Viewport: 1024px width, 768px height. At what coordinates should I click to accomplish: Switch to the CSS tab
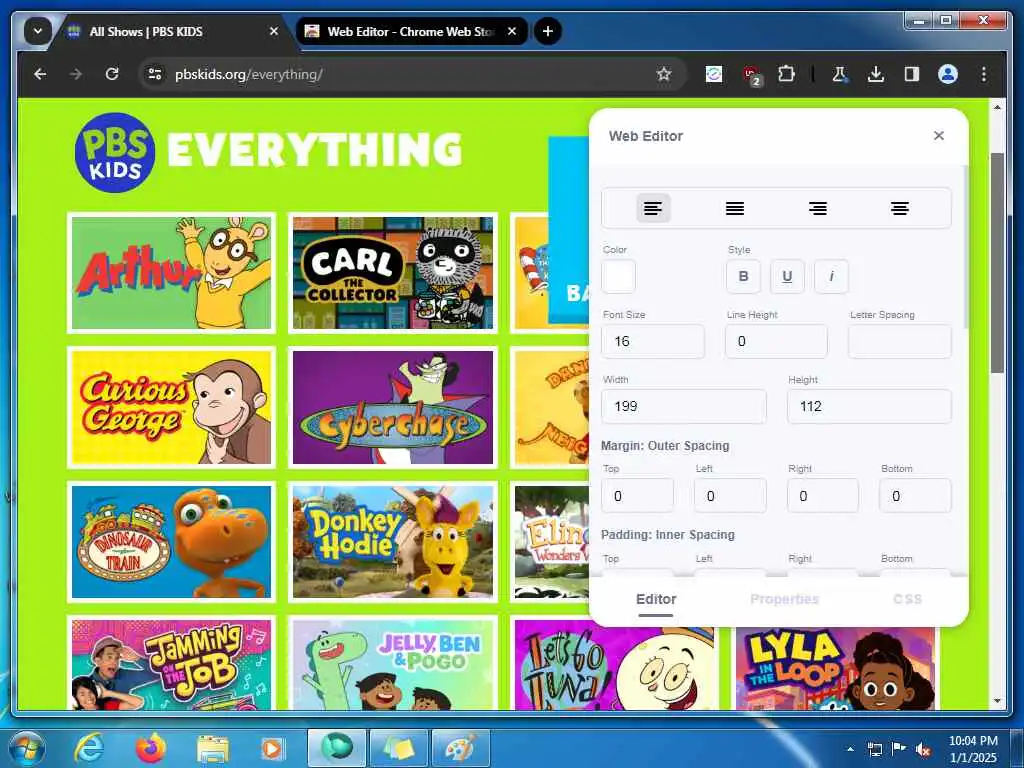click(x=907, y=599)
